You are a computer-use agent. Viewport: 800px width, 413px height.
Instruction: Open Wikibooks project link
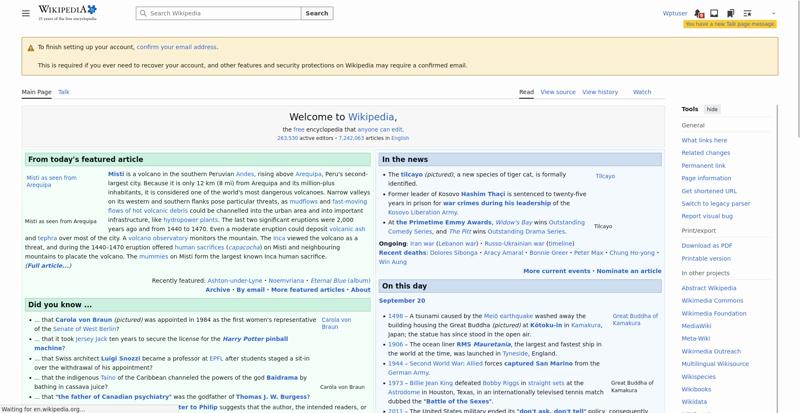pos(696,389)
